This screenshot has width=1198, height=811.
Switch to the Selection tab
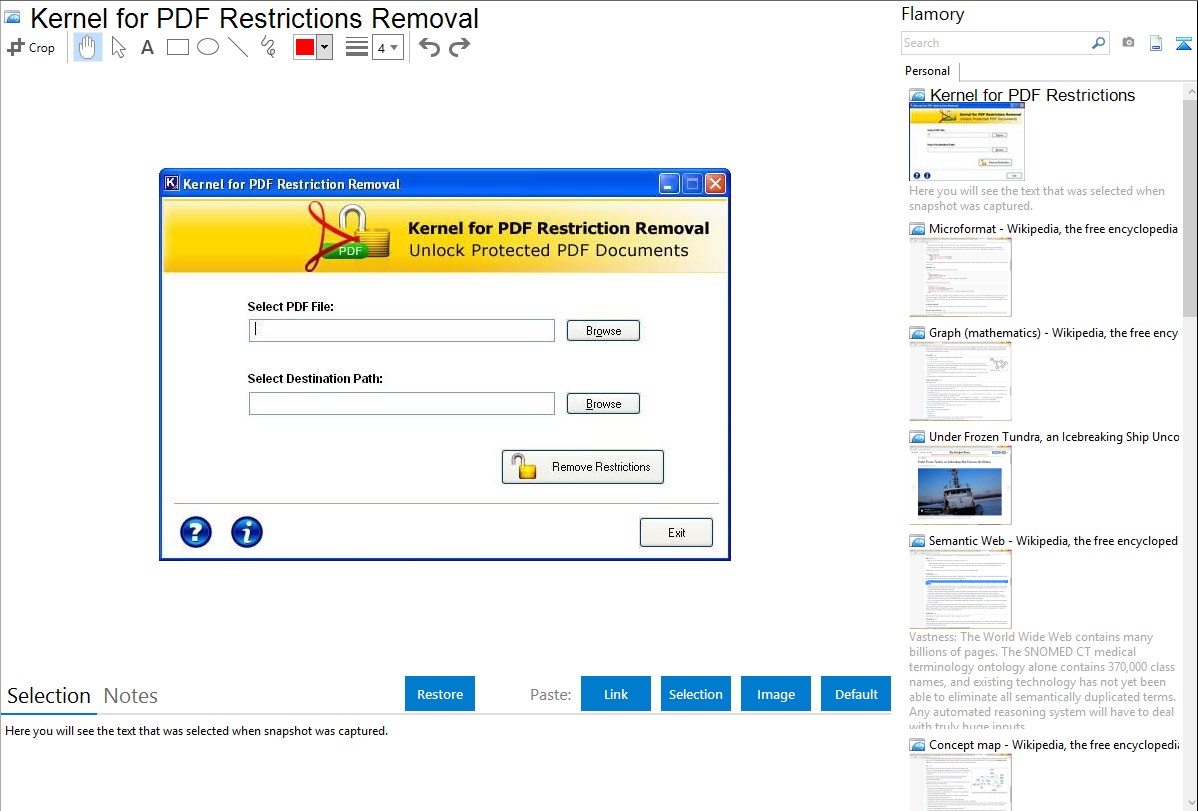(x=49, y=696)
